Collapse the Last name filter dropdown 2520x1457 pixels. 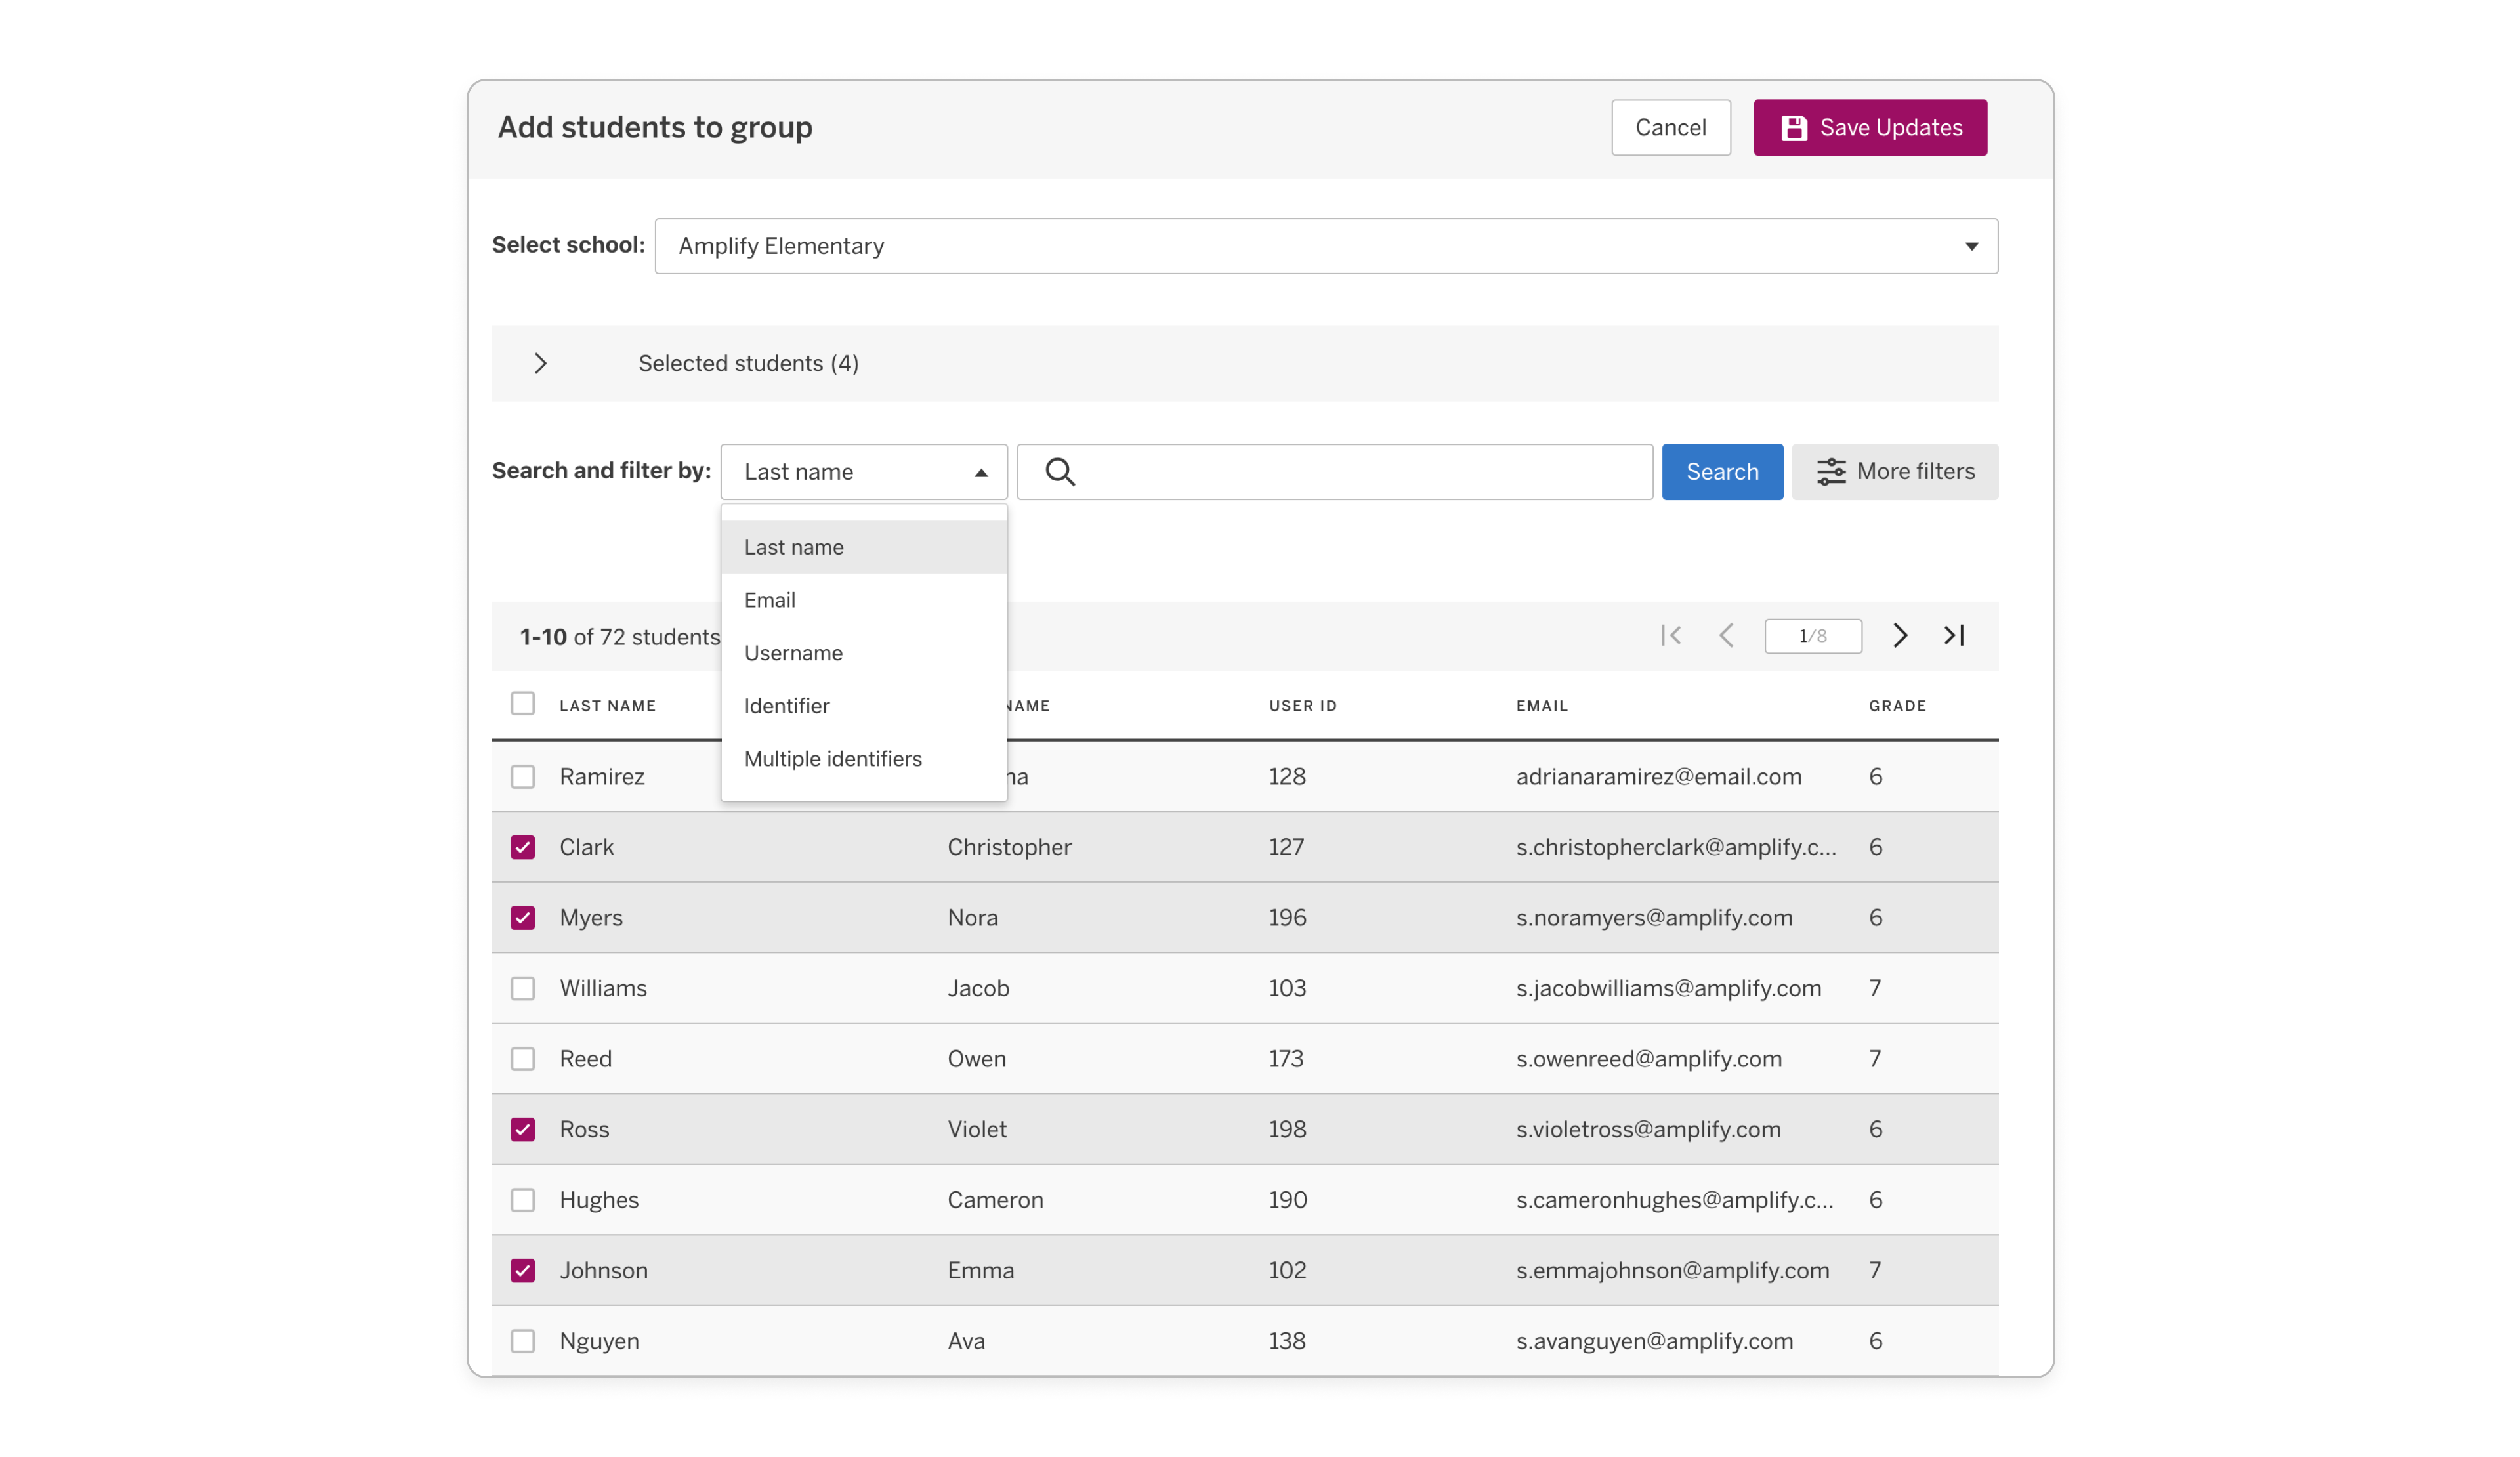tap(863, 472)
